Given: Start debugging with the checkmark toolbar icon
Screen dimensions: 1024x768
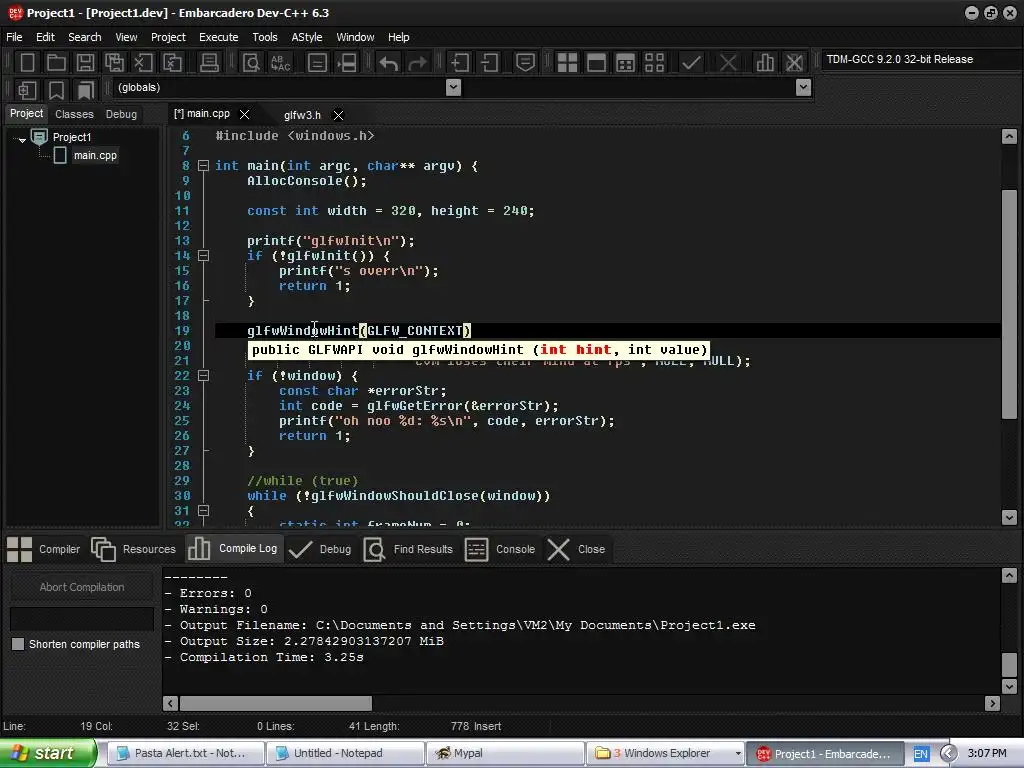Looking at the screenshot, I should click(691, 63).
